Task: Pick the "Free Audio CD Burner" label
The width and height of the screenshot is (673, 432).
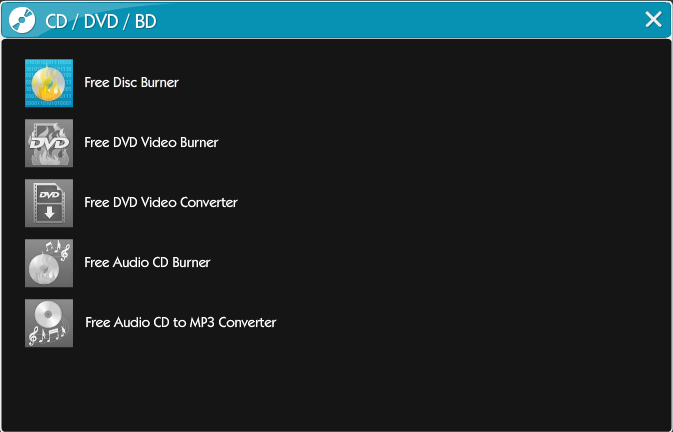Action: click(147, 263)
